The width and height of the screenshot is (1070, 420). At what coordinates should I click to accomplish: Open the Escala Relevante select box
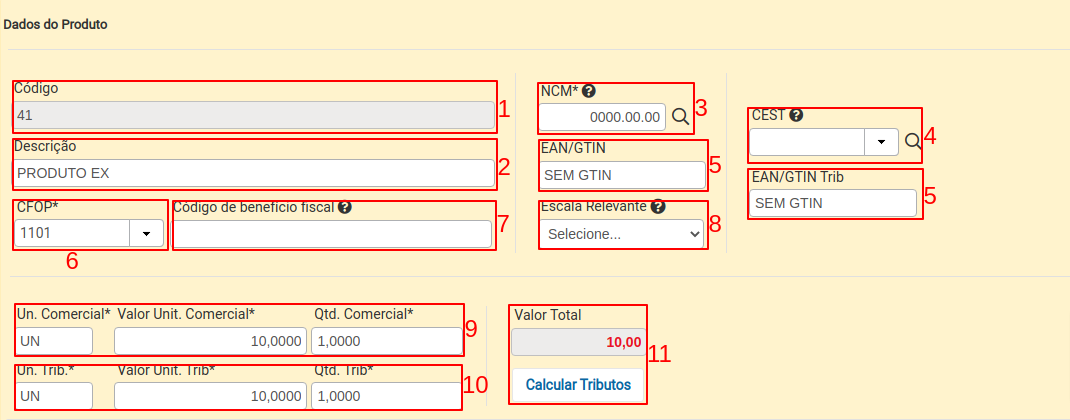coord(624,234)
